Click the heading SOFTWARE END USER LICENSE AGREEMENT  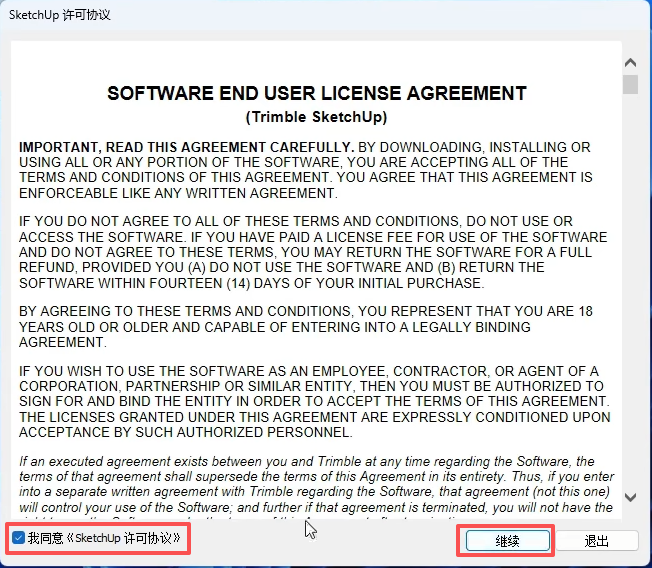click(317, 93)
